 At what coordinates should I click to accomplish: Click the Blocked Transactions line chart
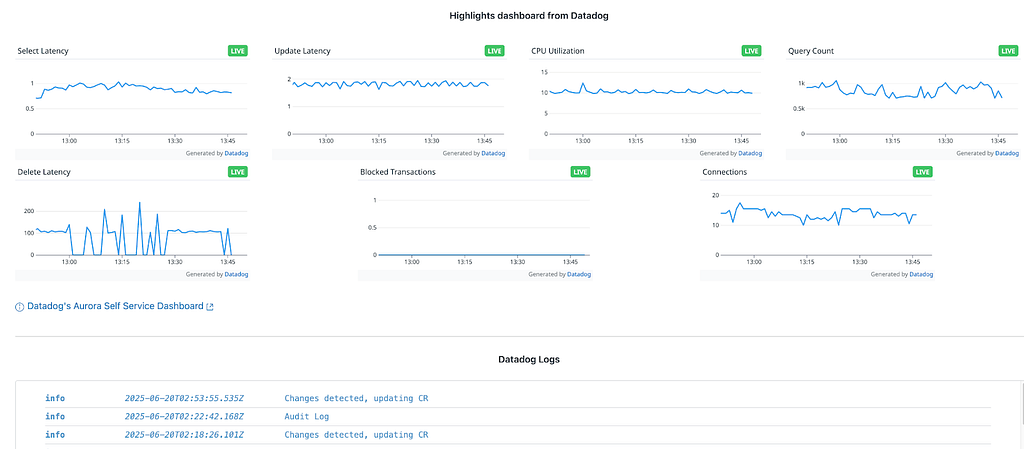pos(475,225)
